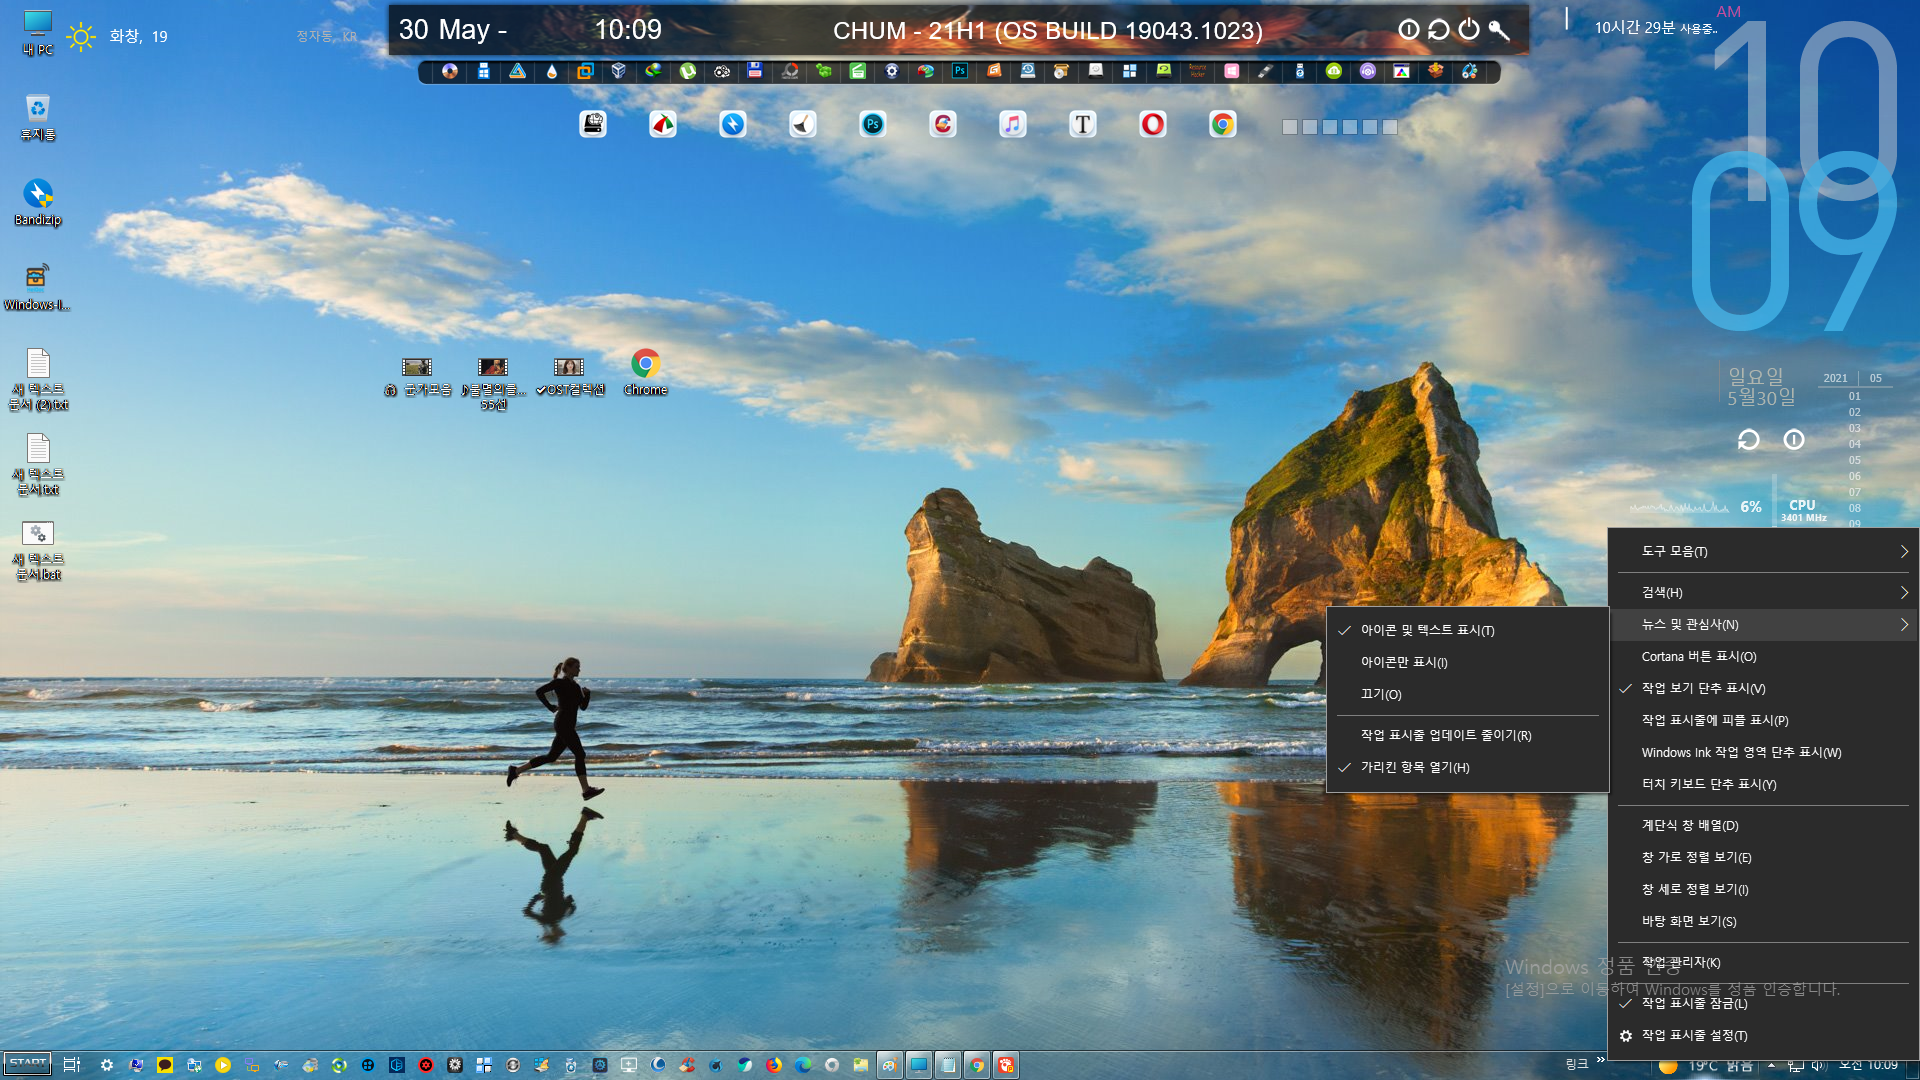Expand the 링크 toolbar chevron on taskbar

tap(1600, 1060)
